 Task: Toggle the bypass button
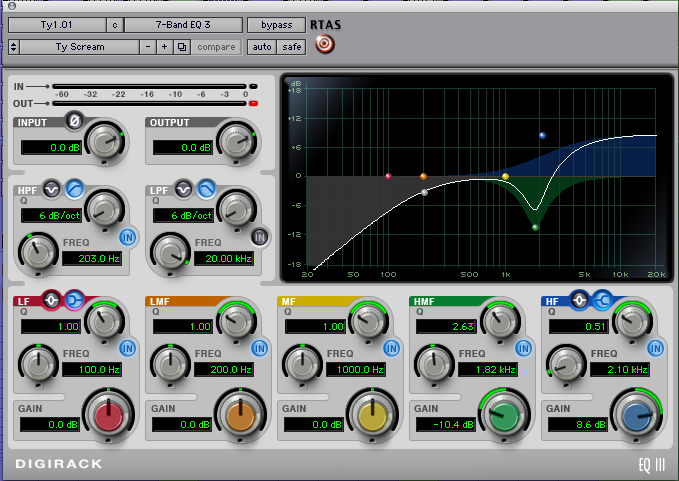click(x=276, y=25)
